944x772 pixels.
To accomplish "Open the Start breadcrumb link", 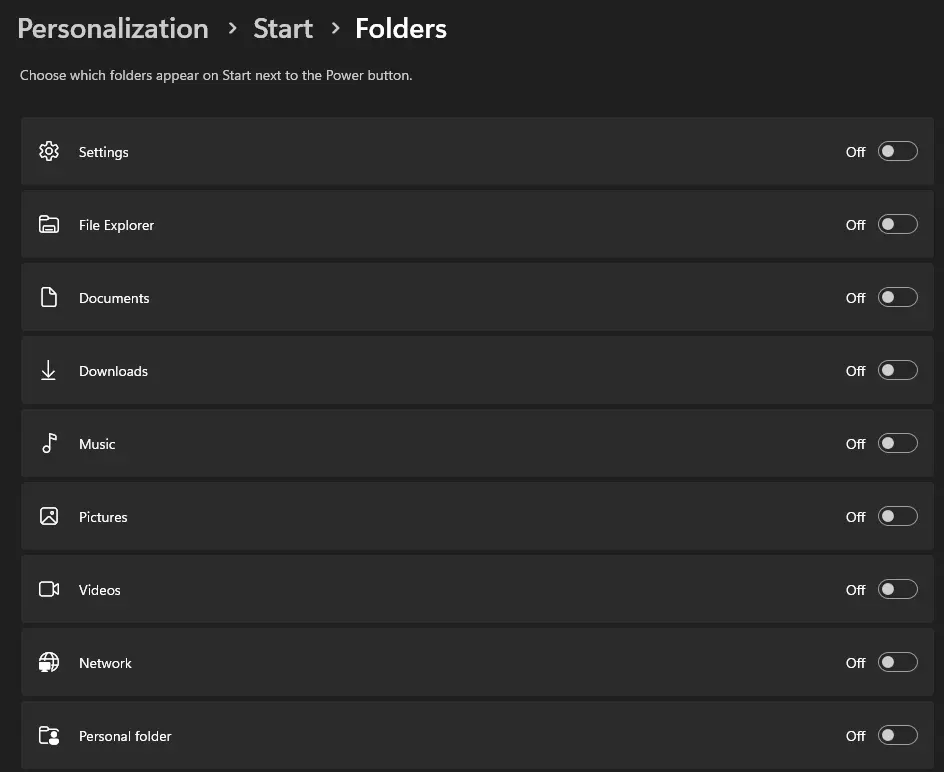I will click(283, 29).
